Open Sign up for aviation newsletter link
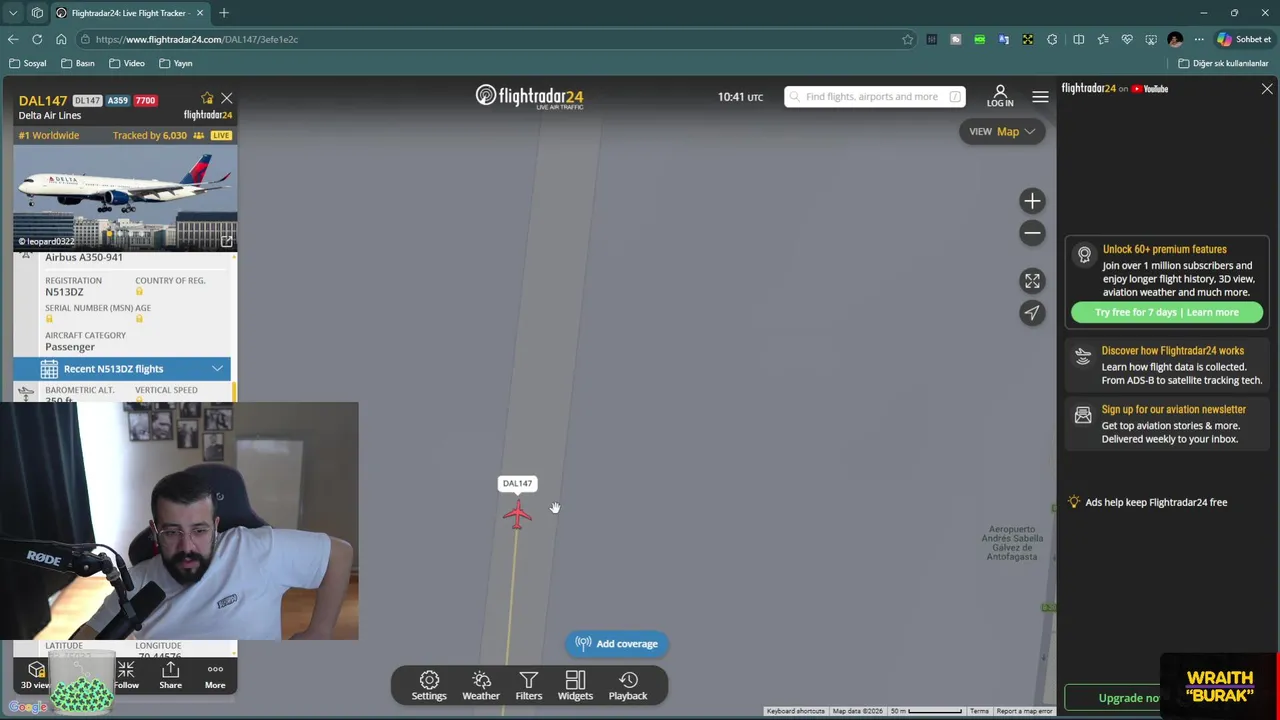This screenshot has height=720, width=1280. pos(1173,409)
